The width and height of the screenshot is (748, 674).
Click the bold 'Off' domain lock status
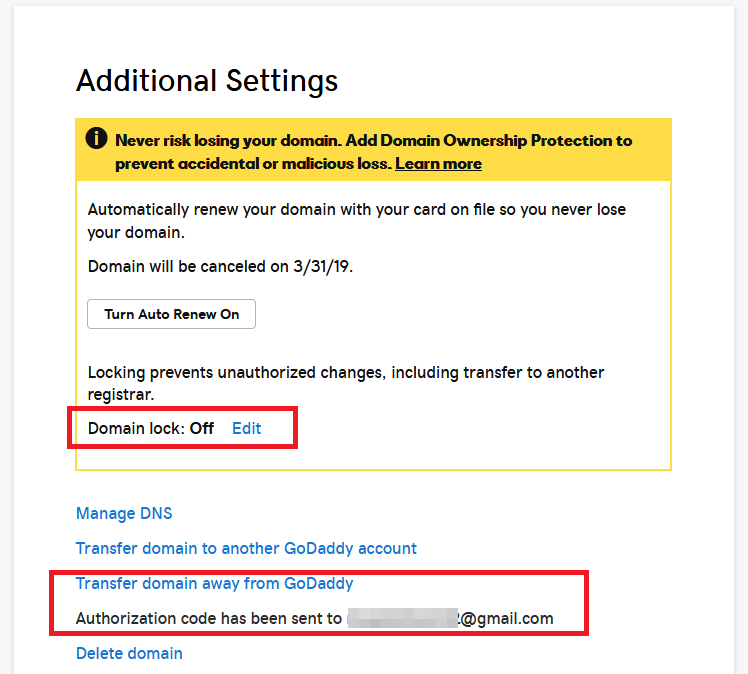point(202,428)
